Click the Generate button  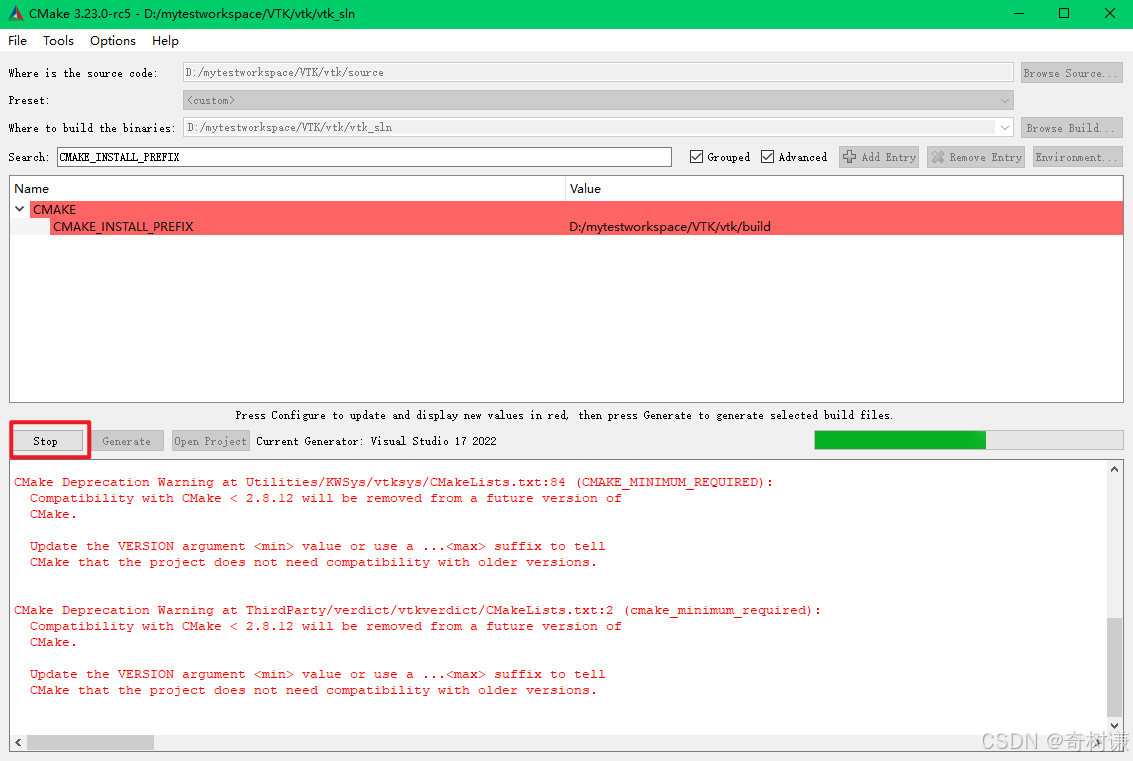click(x=126, y=441)
